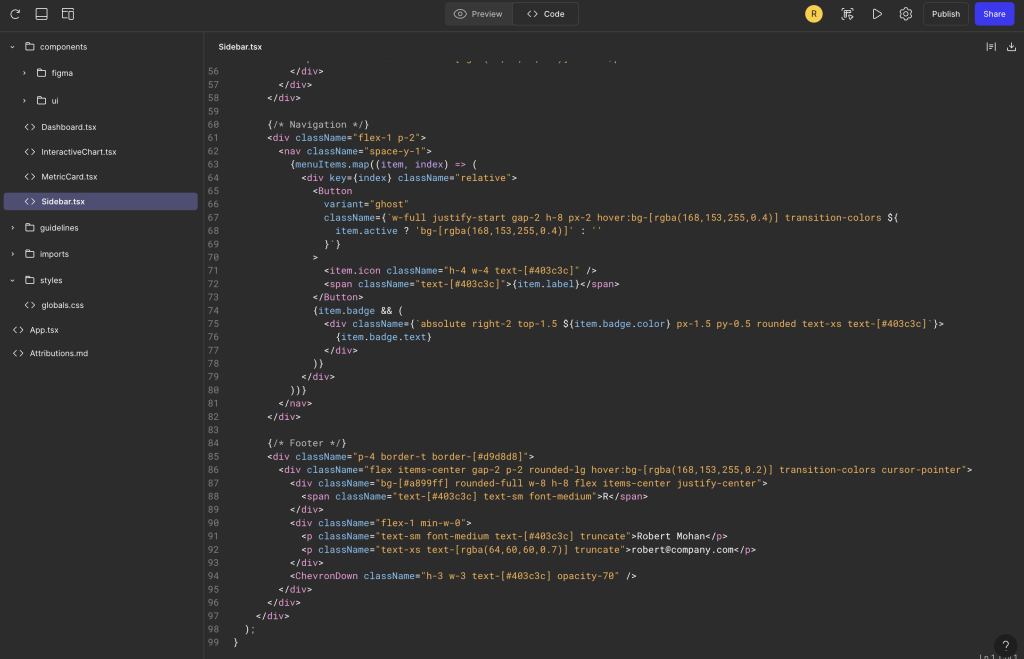
Task: Expand the guidelines folder
Action: (x=12, y=228)
